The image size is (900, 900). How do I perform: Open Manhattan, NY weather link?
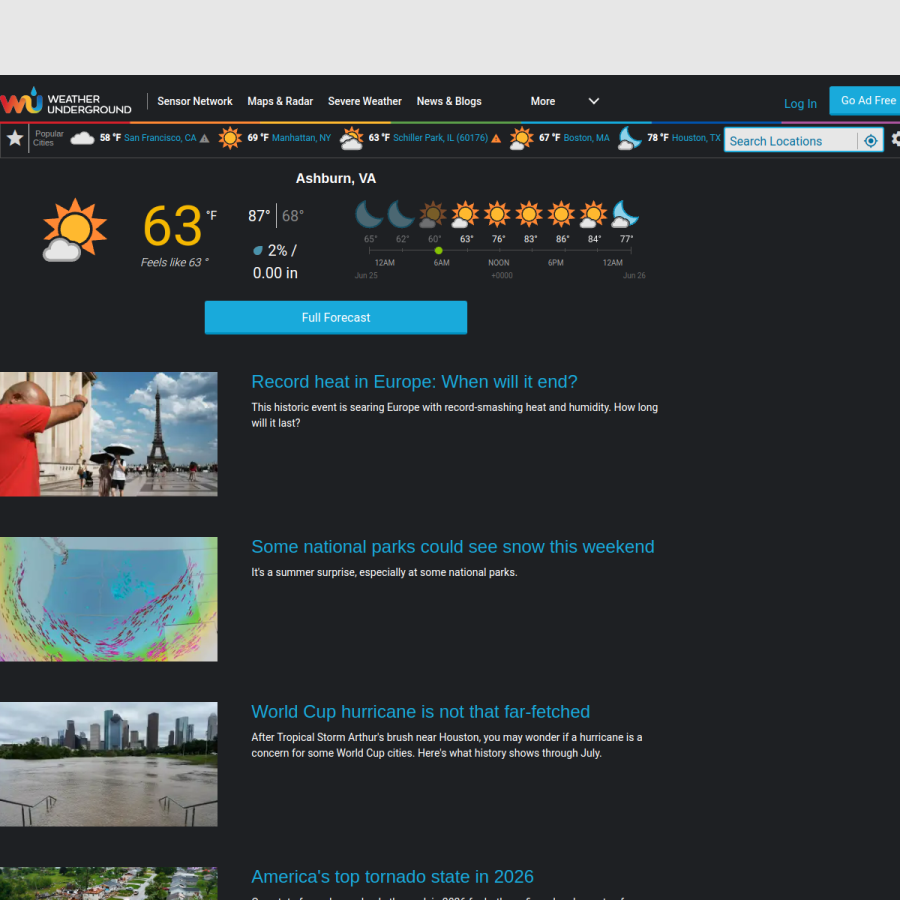pyautogui.click(x=301, y=138)
